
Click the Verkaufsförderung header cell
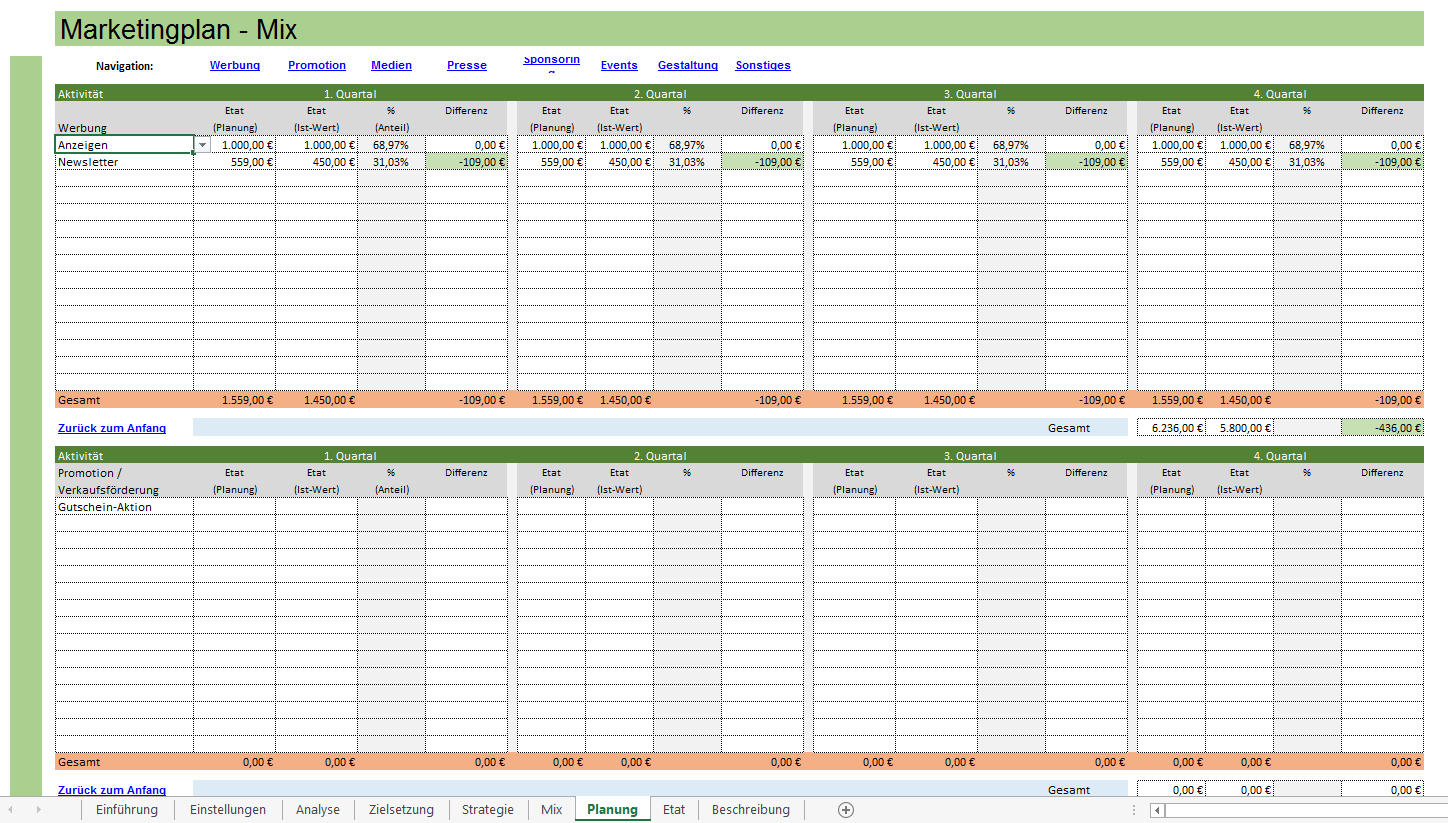[124, 490]
